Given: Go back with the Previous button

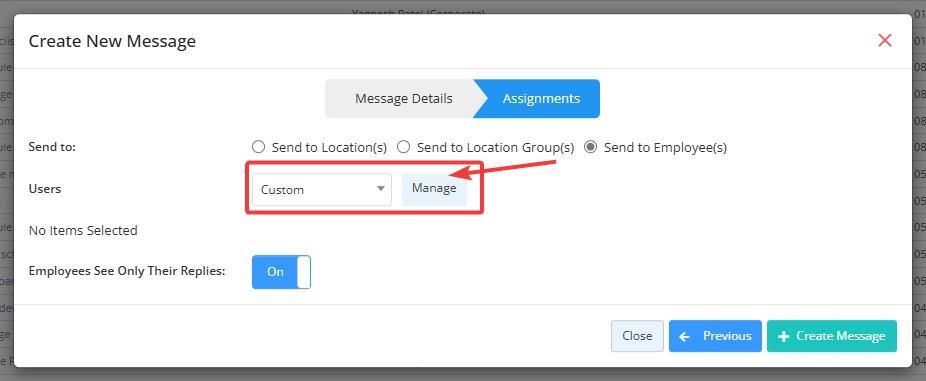Looking at the screenshot, I should pos(715,336).
